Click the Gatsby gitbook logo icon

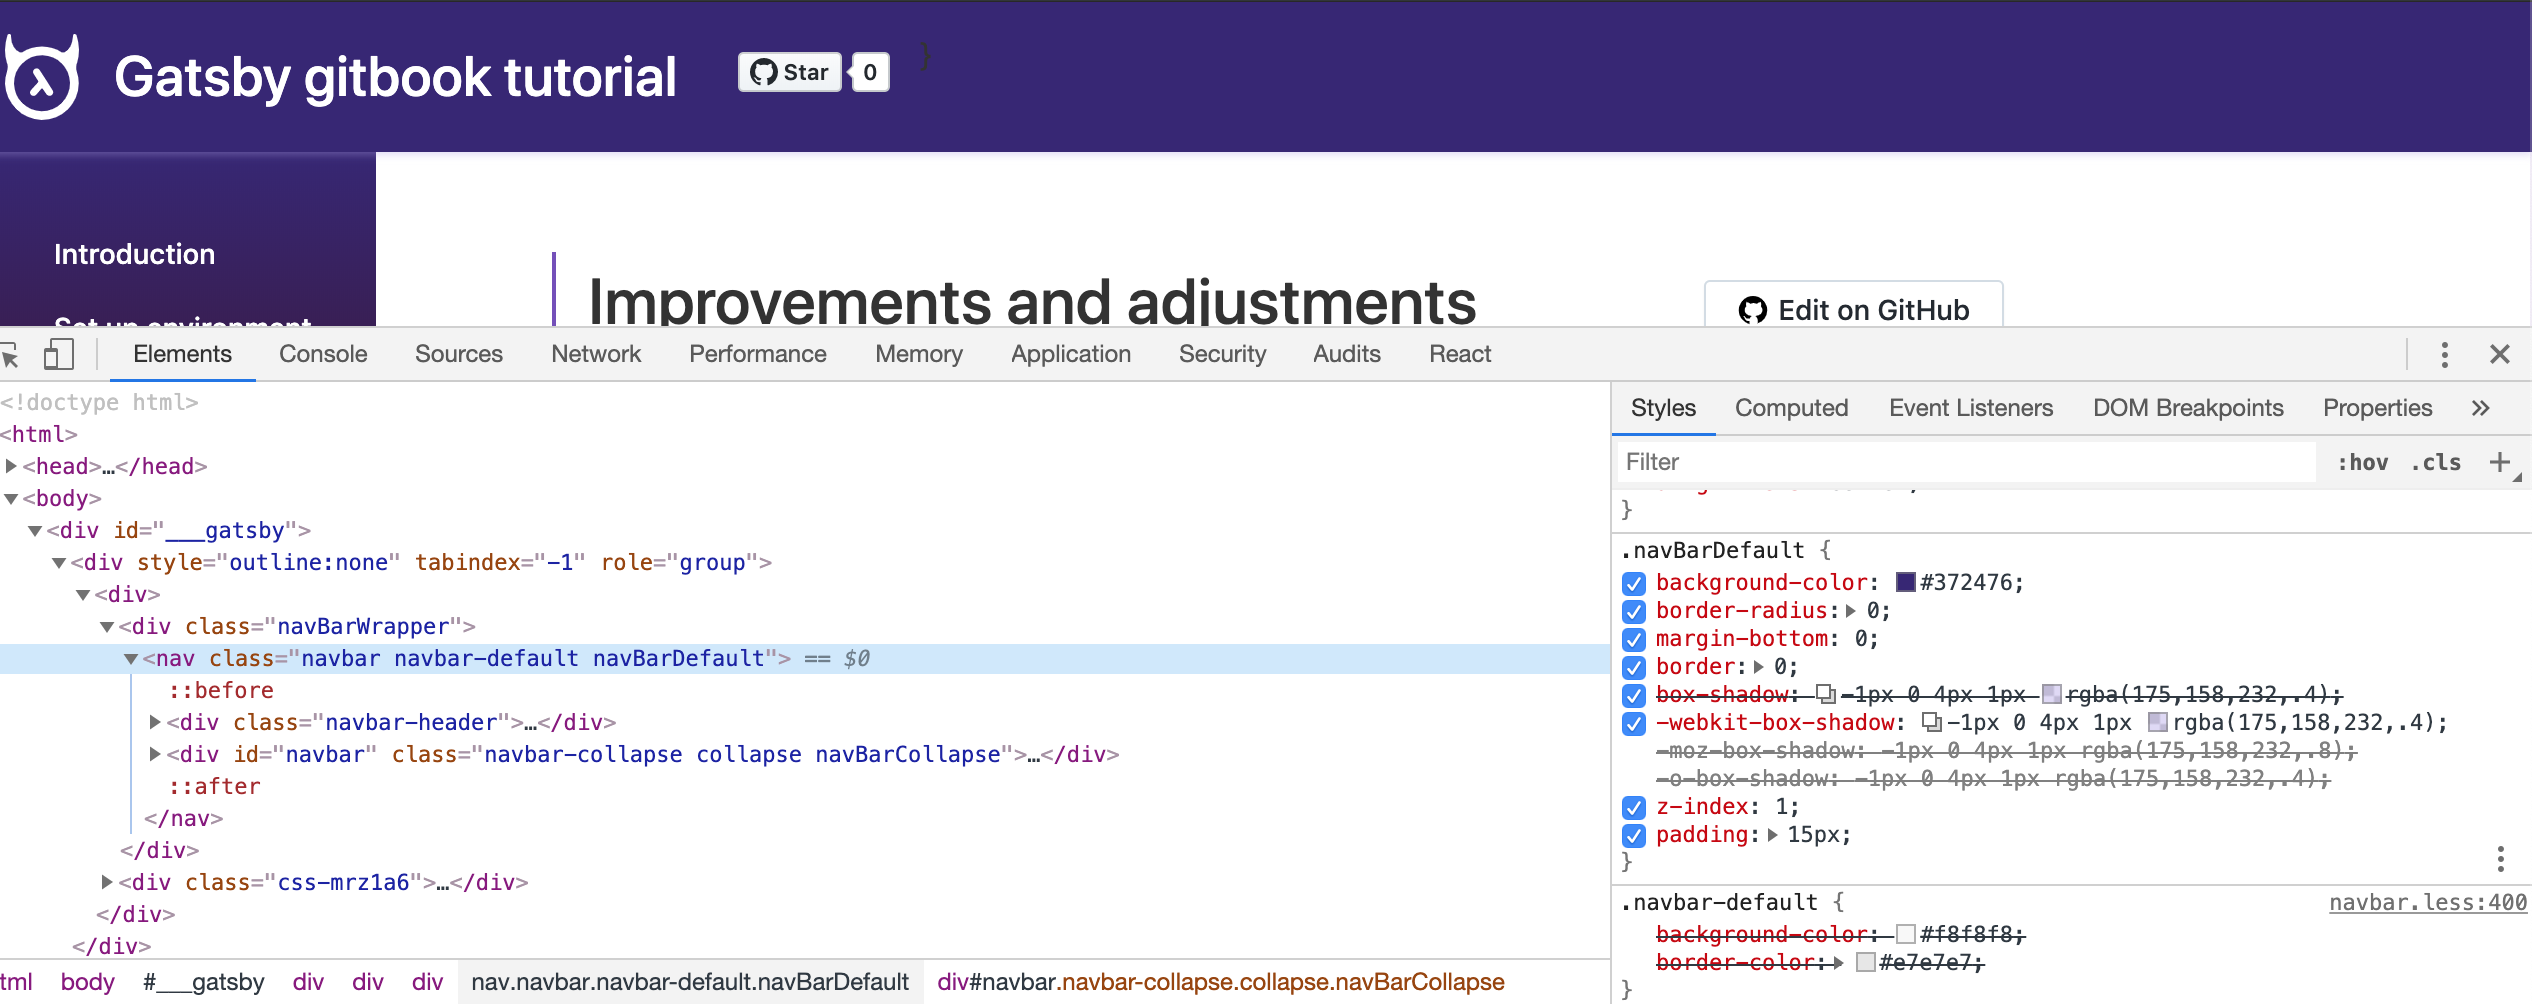pyautogui.click(x=42, y=78)
